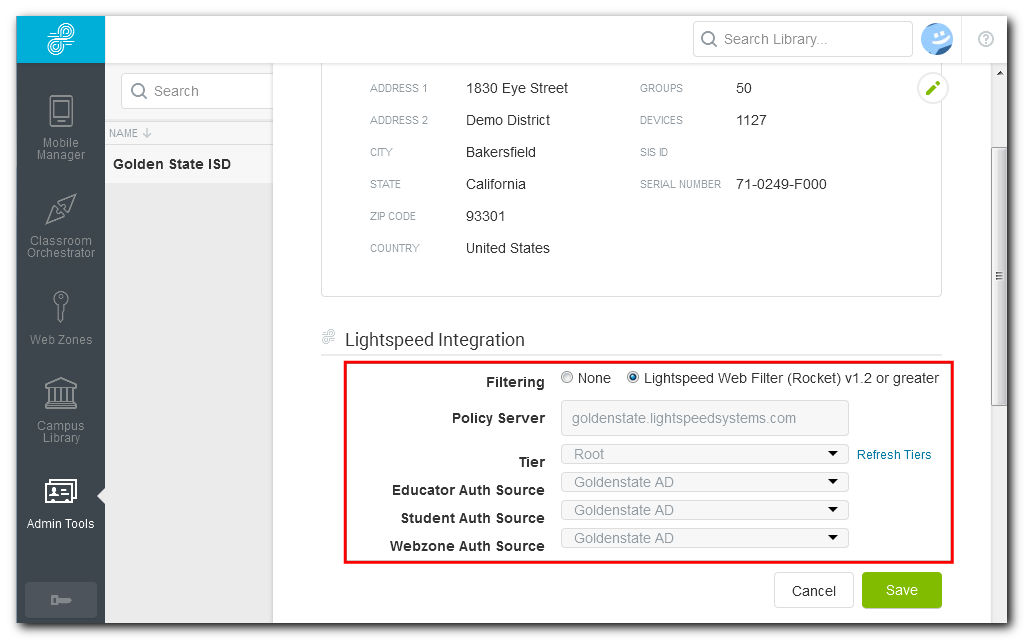This screenshot has width=1024, height=640.
Task: Open Mobile Manager from the sidebar
Action: (x=61, y=127)
